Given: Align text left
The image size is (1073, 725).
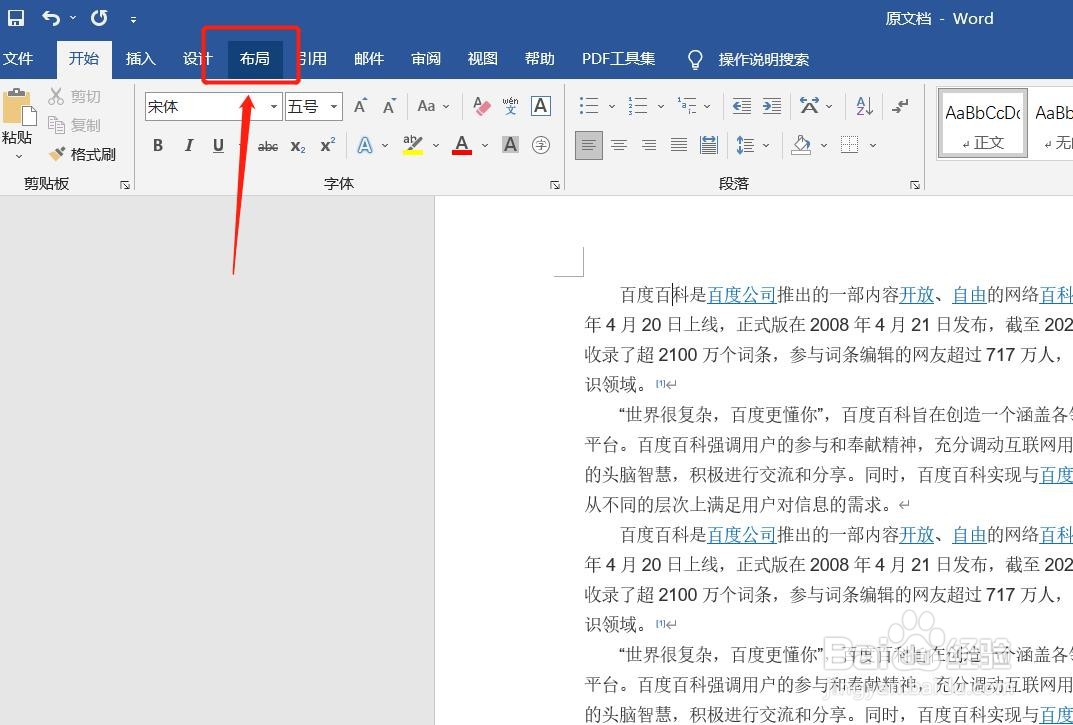Looking at the screenshot, I should point(589,145).
